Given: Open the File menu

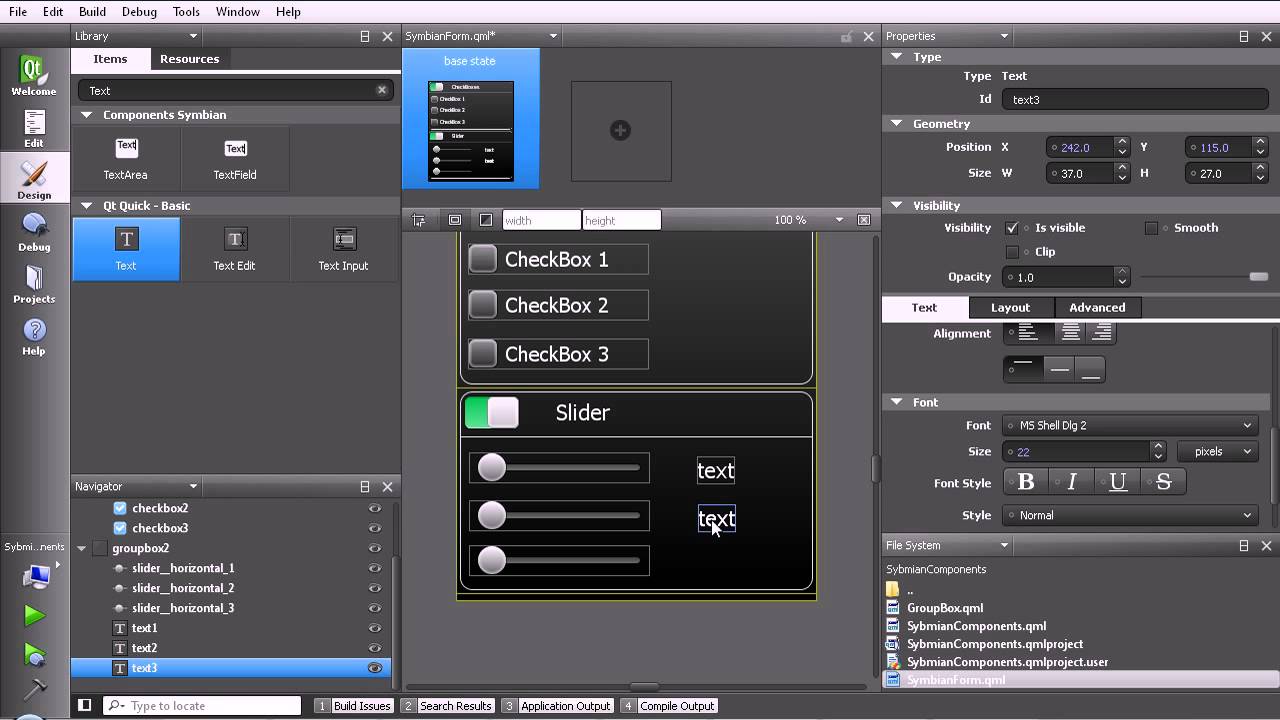Looking at the screenshot, I should [x=18, y=11].
